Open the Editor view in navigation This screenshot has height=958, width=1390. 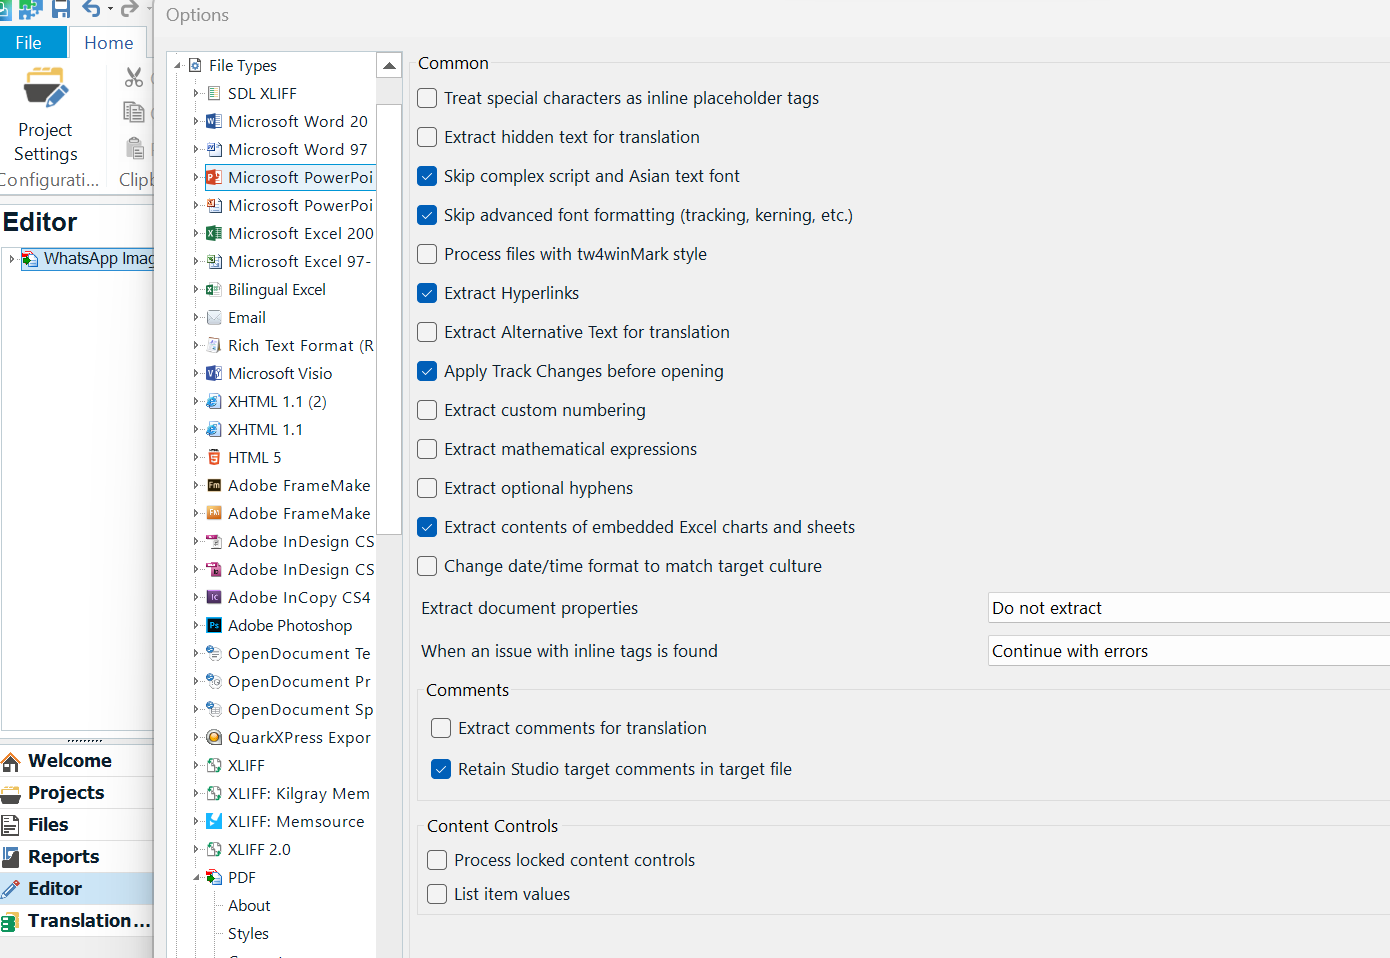point(76,889)
